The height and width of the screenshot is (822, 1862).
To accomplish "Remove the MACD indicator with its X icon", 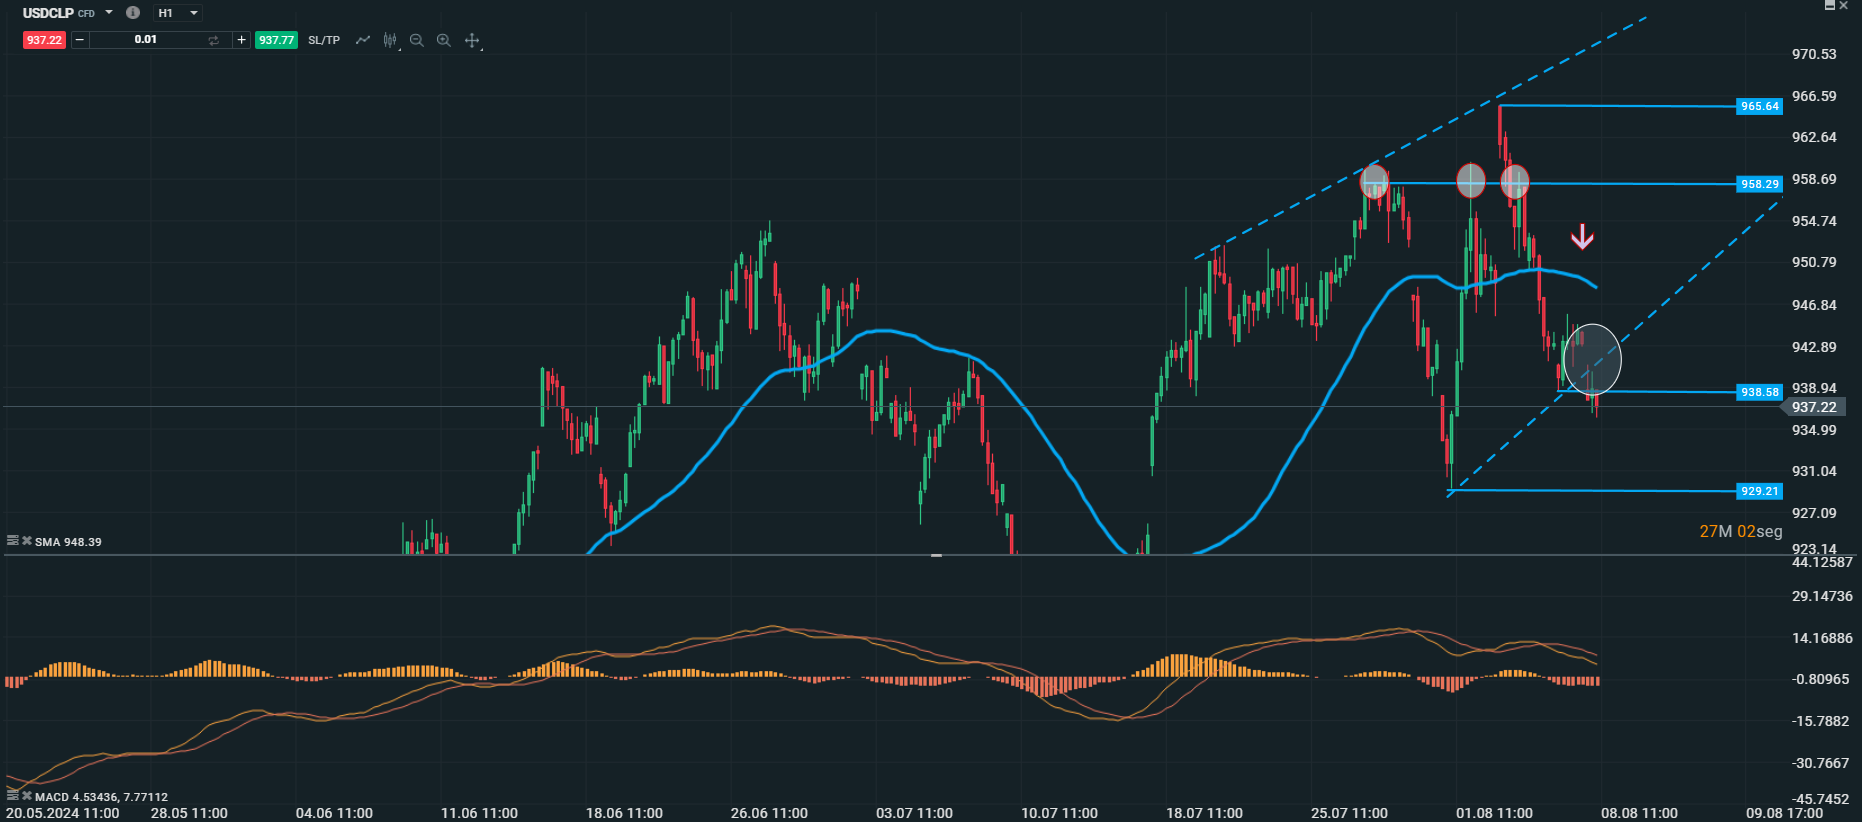I will (27, 796).
